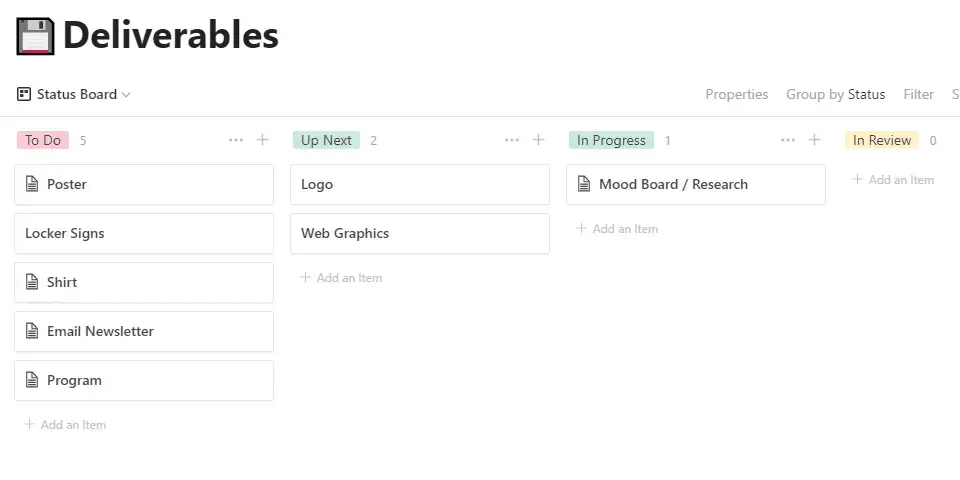Open the three-dot menu for Up Next column
This screenshot has height=480, width=960.
pos(512,140)
